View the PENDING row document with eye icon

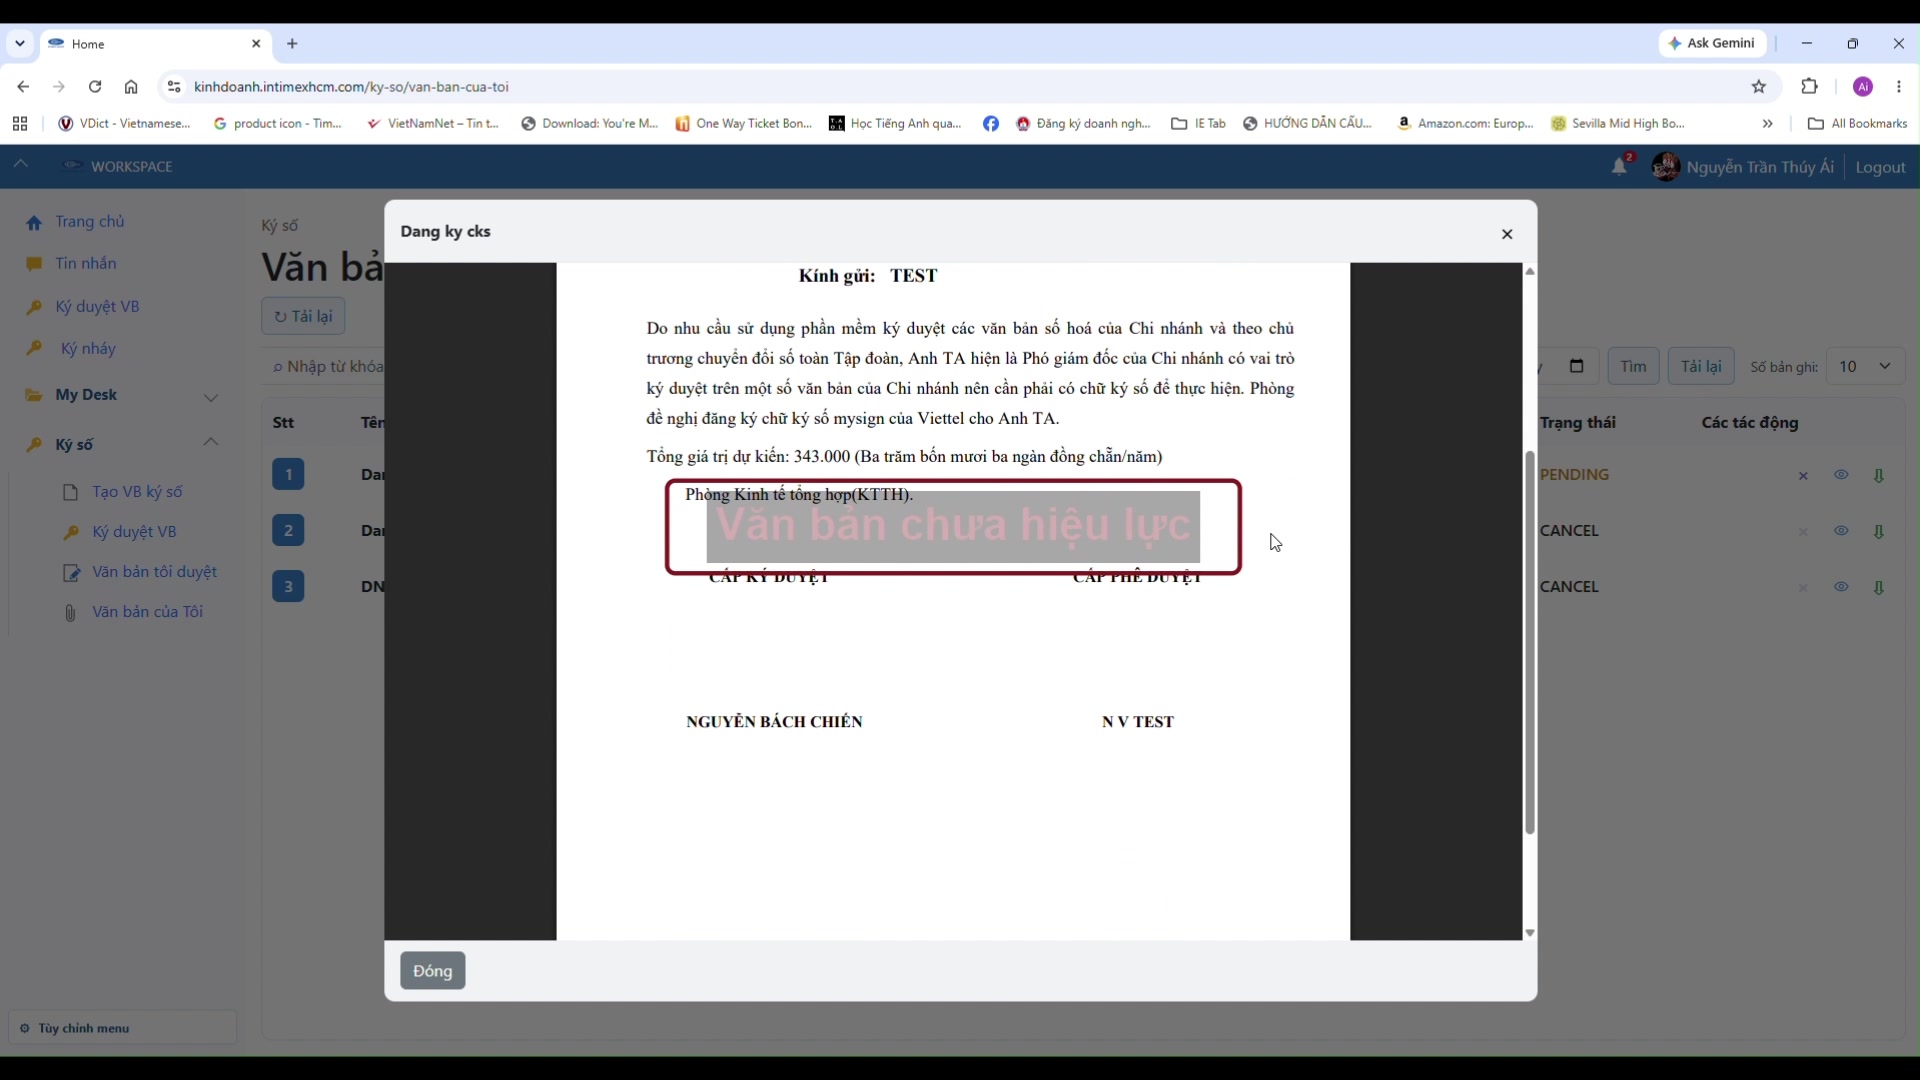click(x=1841, y=475)
